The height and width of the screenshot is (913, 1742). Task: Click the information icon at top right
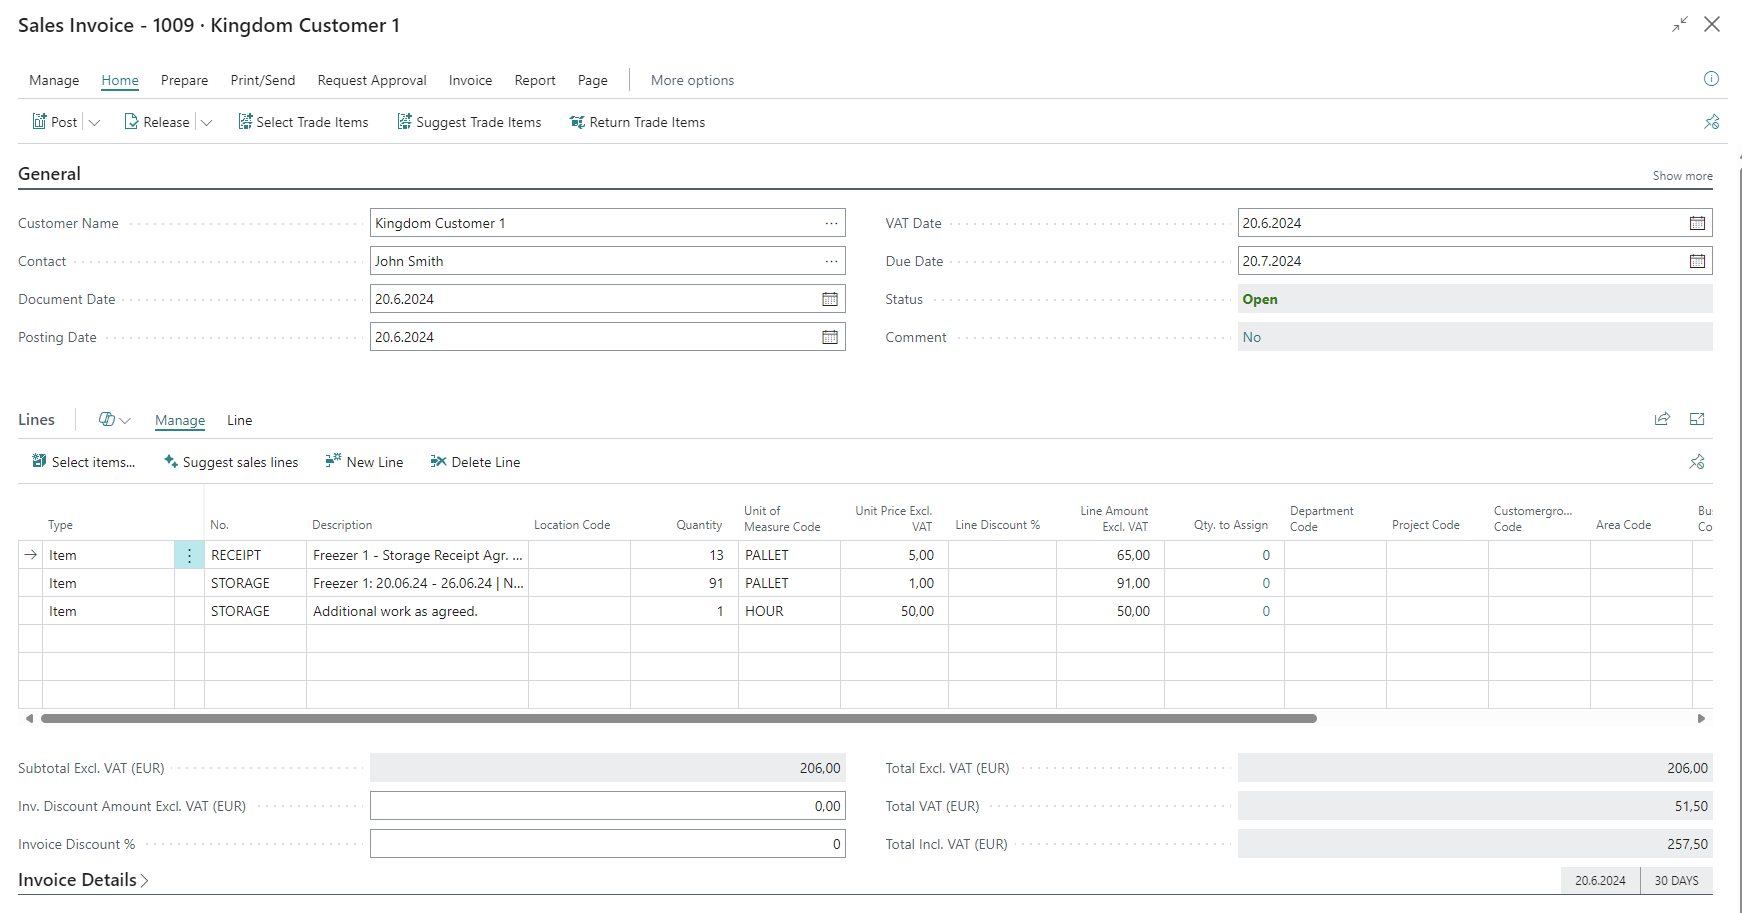pyautogui.click(x=1711, y=79)
